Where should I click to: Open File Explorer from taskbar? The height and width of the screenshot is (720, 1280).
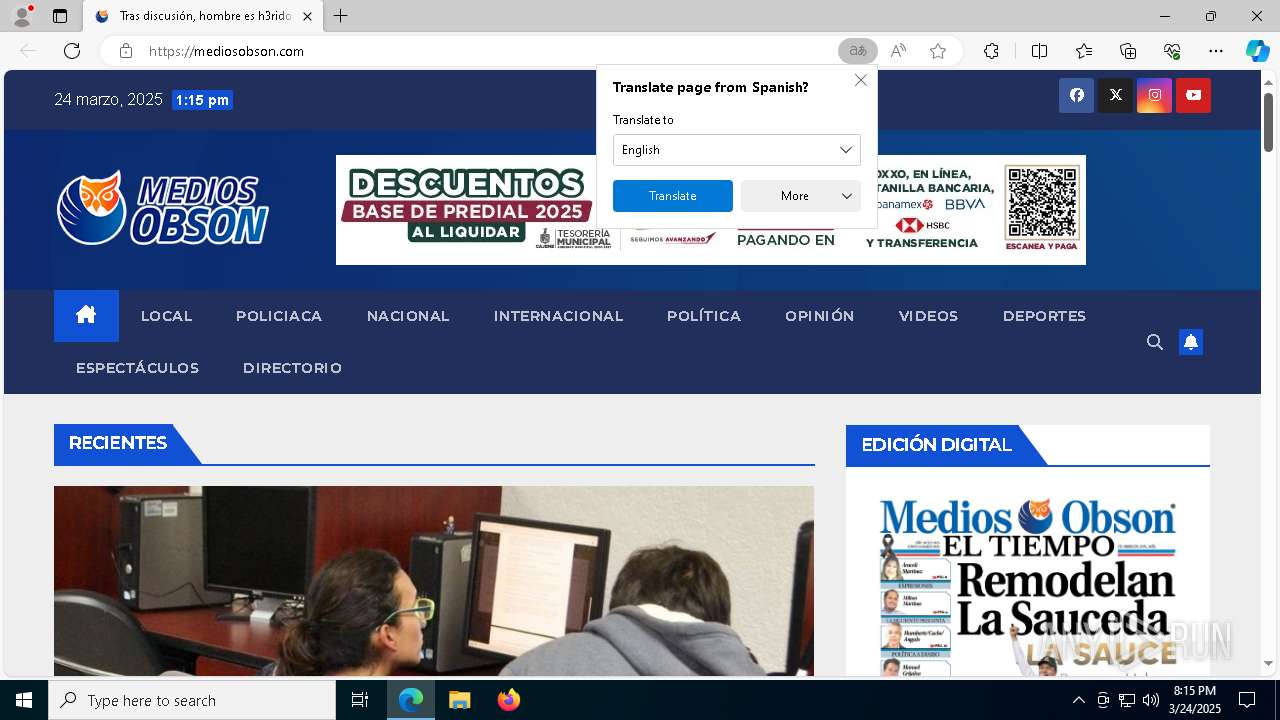tap(459, 700)
